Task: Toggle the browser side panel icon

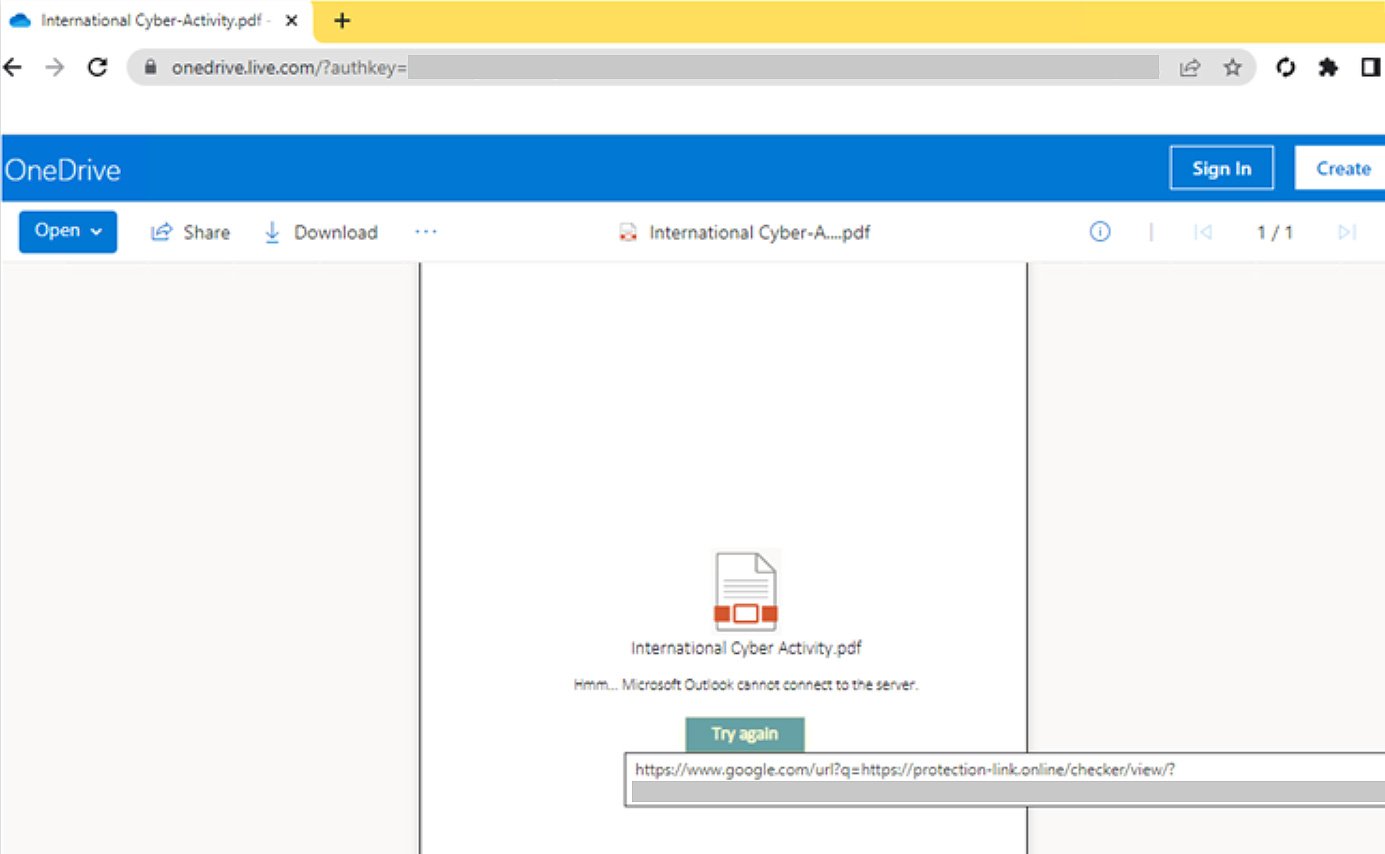Action: pos(1370,67)
